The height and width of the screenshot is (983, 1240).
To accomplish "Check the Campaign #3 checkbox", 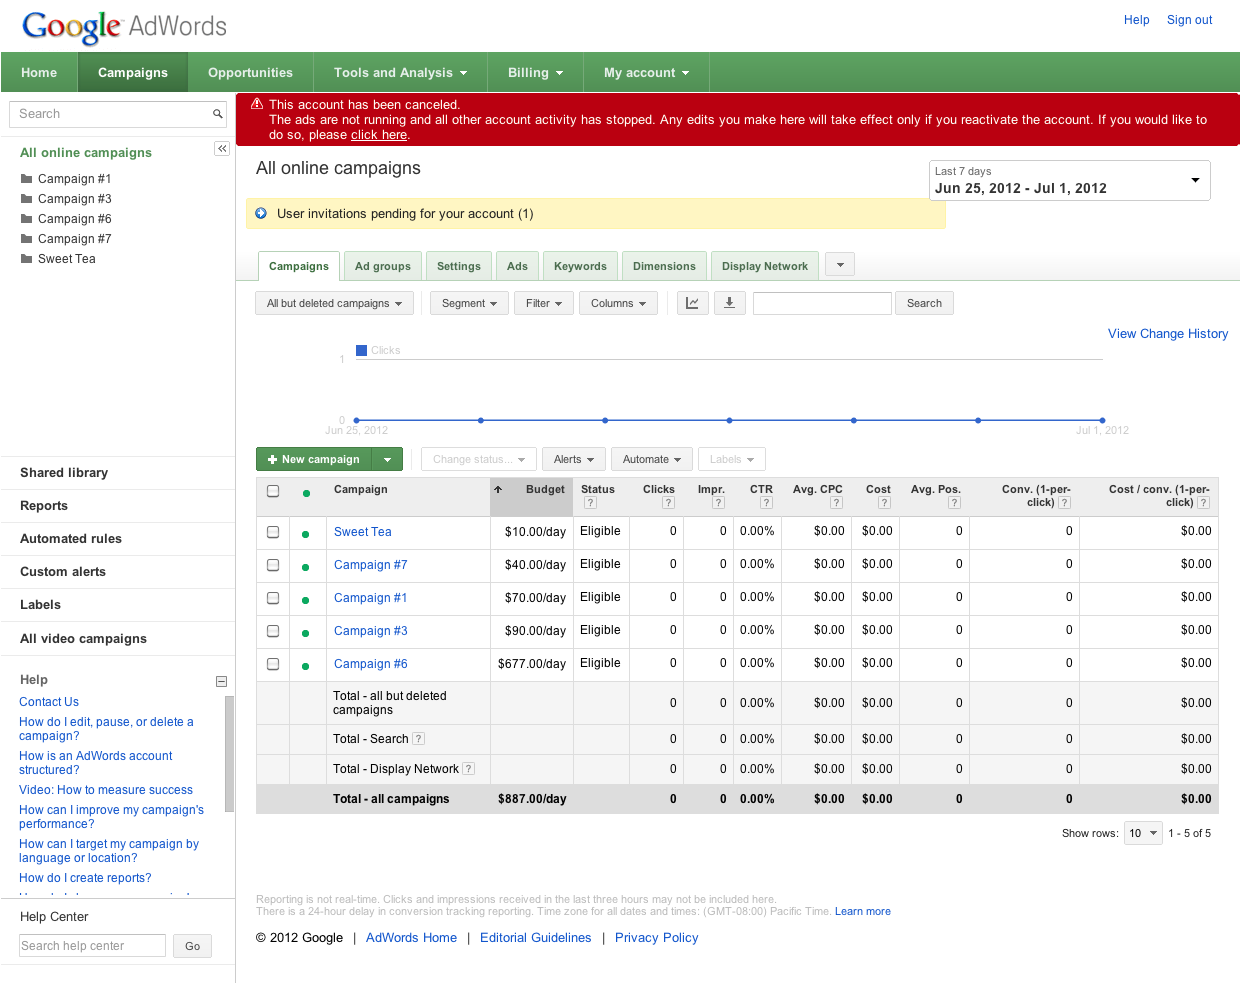I will (x=273, y=631).
